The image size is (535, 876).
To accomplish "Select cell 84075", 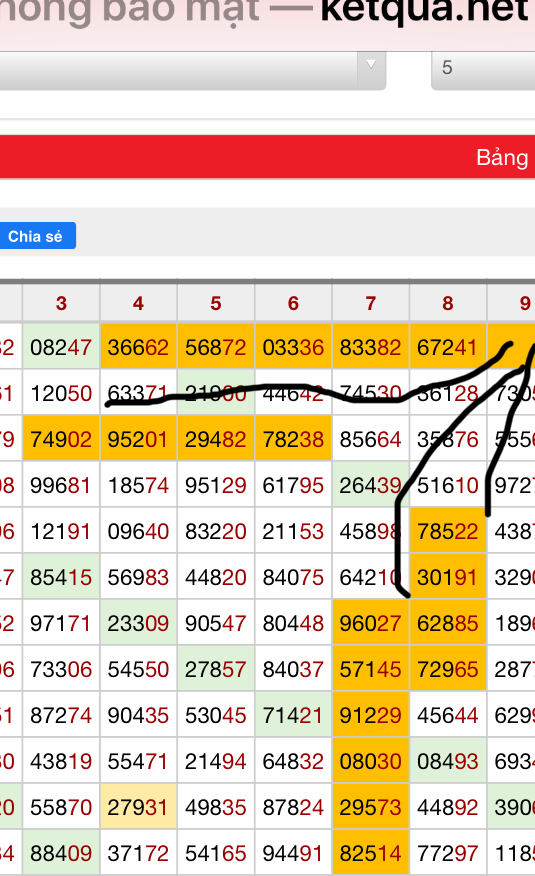I will [x=293, y=577].
